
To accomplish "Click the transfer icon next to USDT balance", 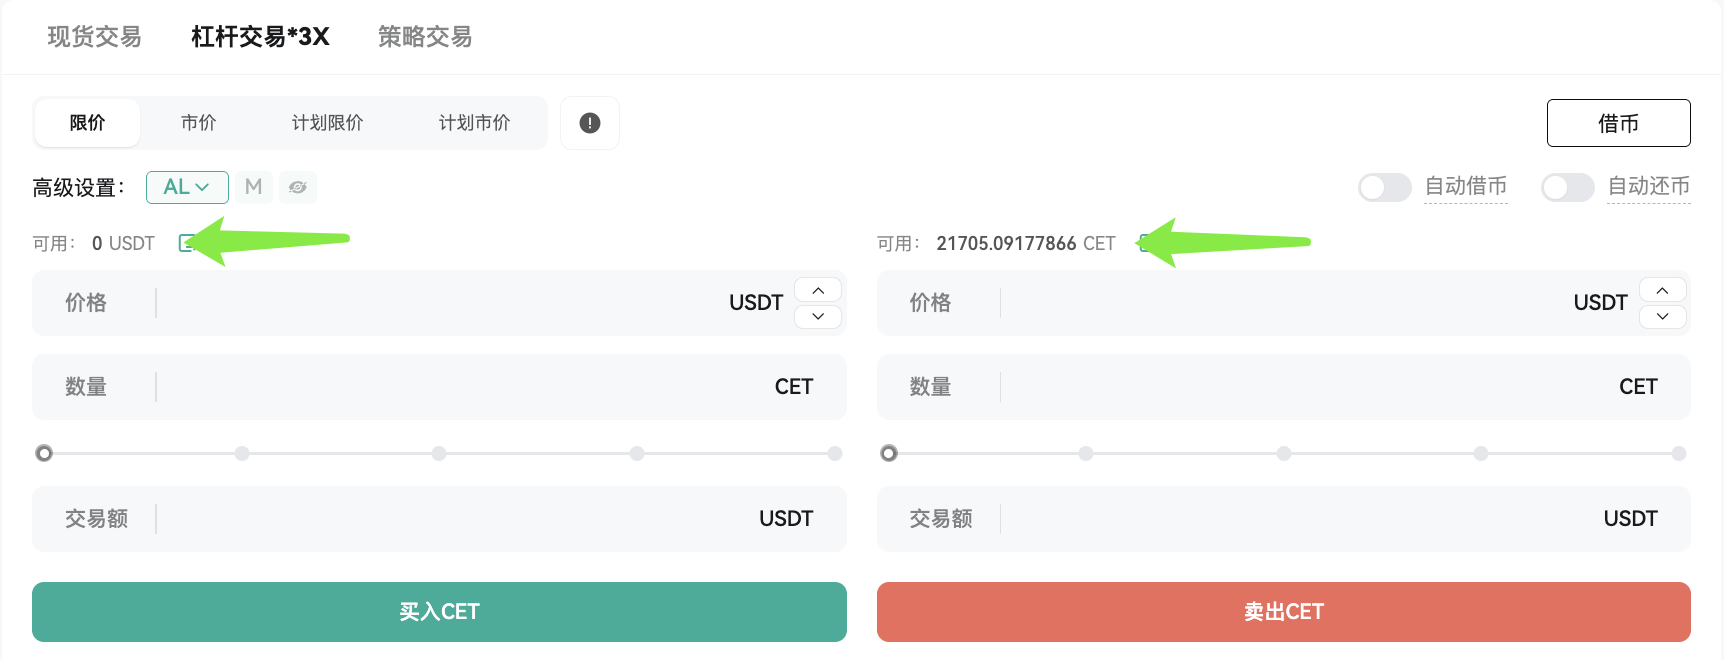I will coord(186,243).
